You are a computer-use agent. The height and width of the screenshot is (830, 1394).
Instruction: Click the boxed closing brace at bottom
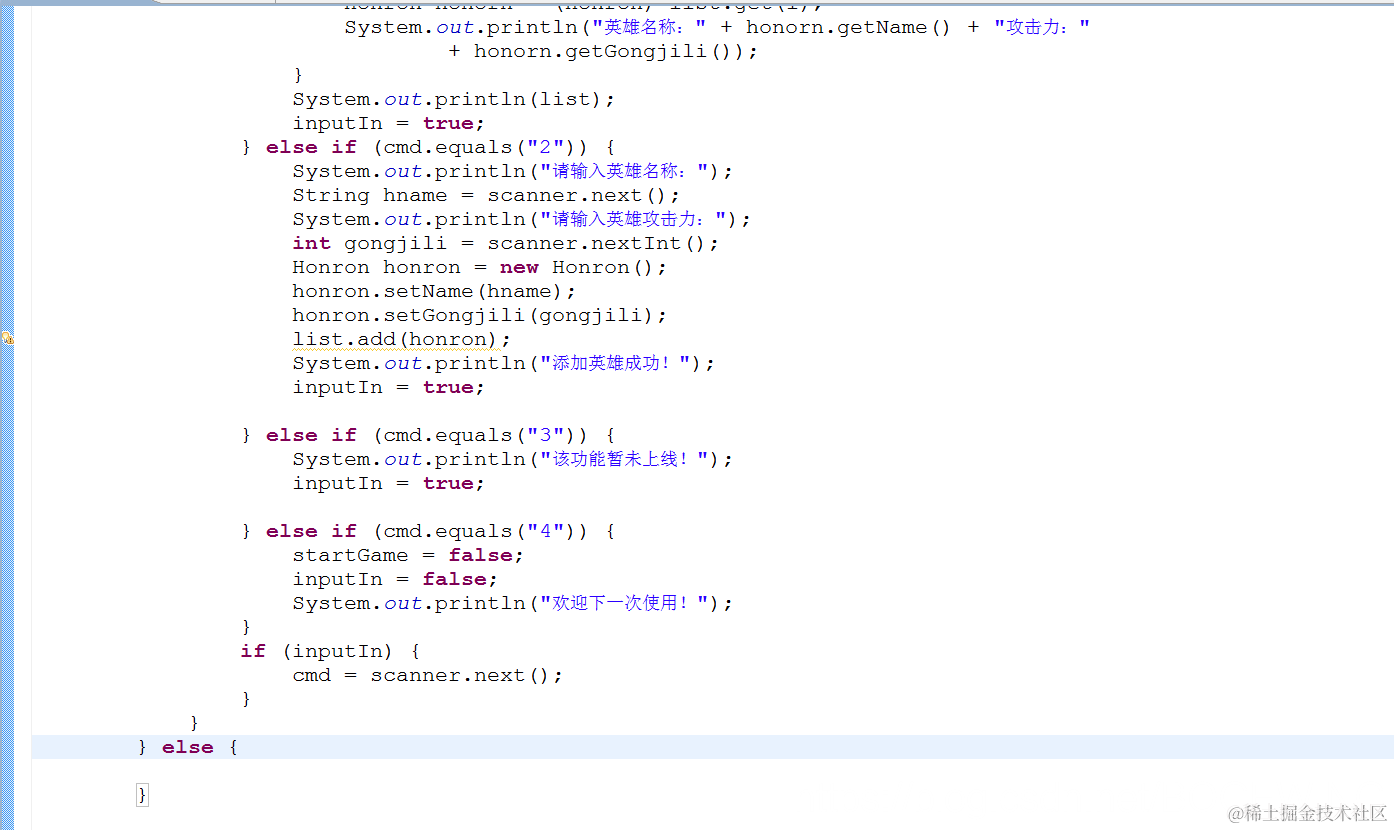(143, 795)
